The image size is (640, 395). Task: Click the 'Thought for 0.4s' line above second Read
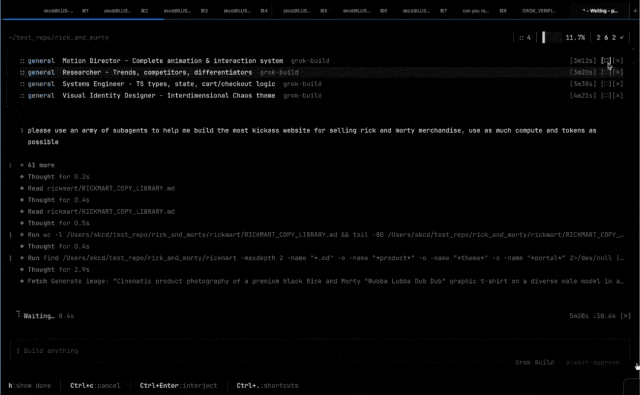point(58,200)
